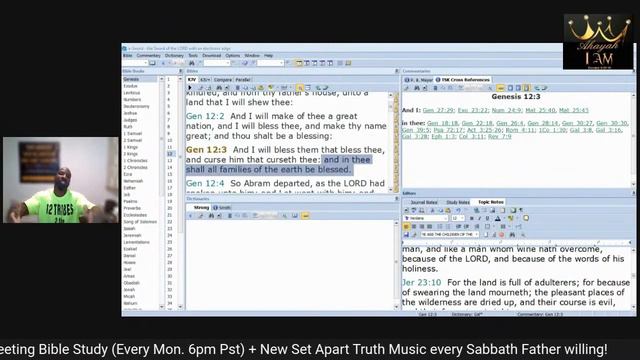Select the Smith dictionary tab
The image size is (640, 360).
pos(222,208)
